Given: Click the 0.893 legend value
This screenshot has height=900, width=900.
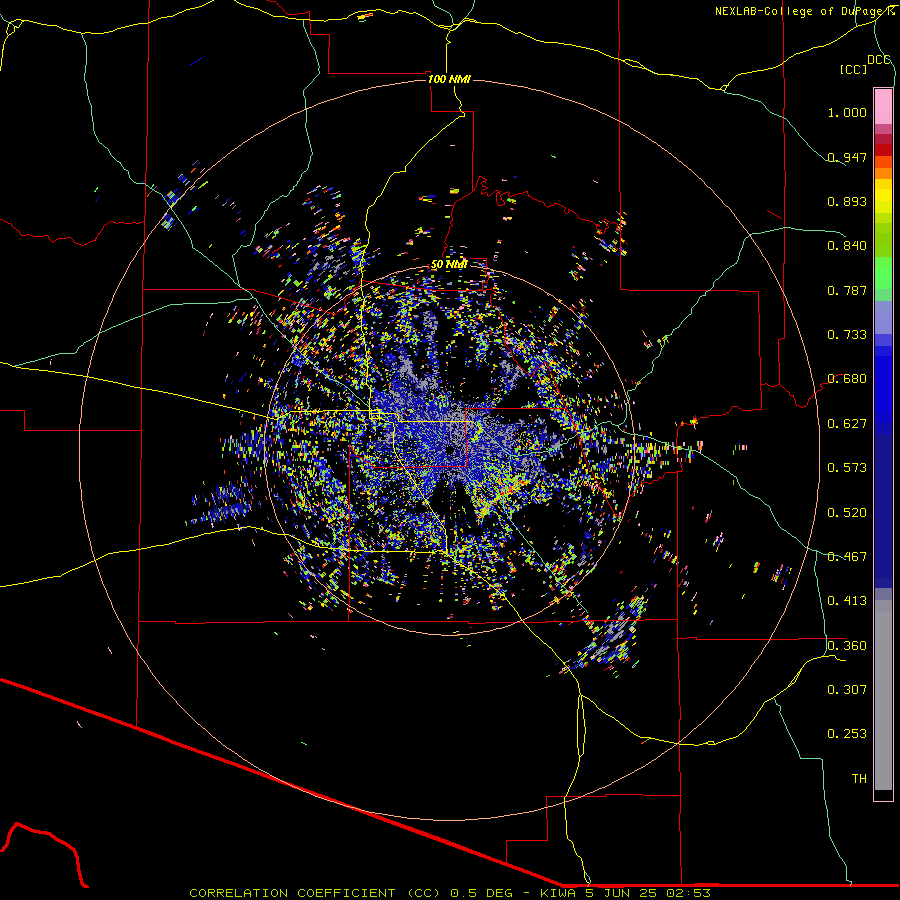Looking at the screenshot, I should 847,201.
